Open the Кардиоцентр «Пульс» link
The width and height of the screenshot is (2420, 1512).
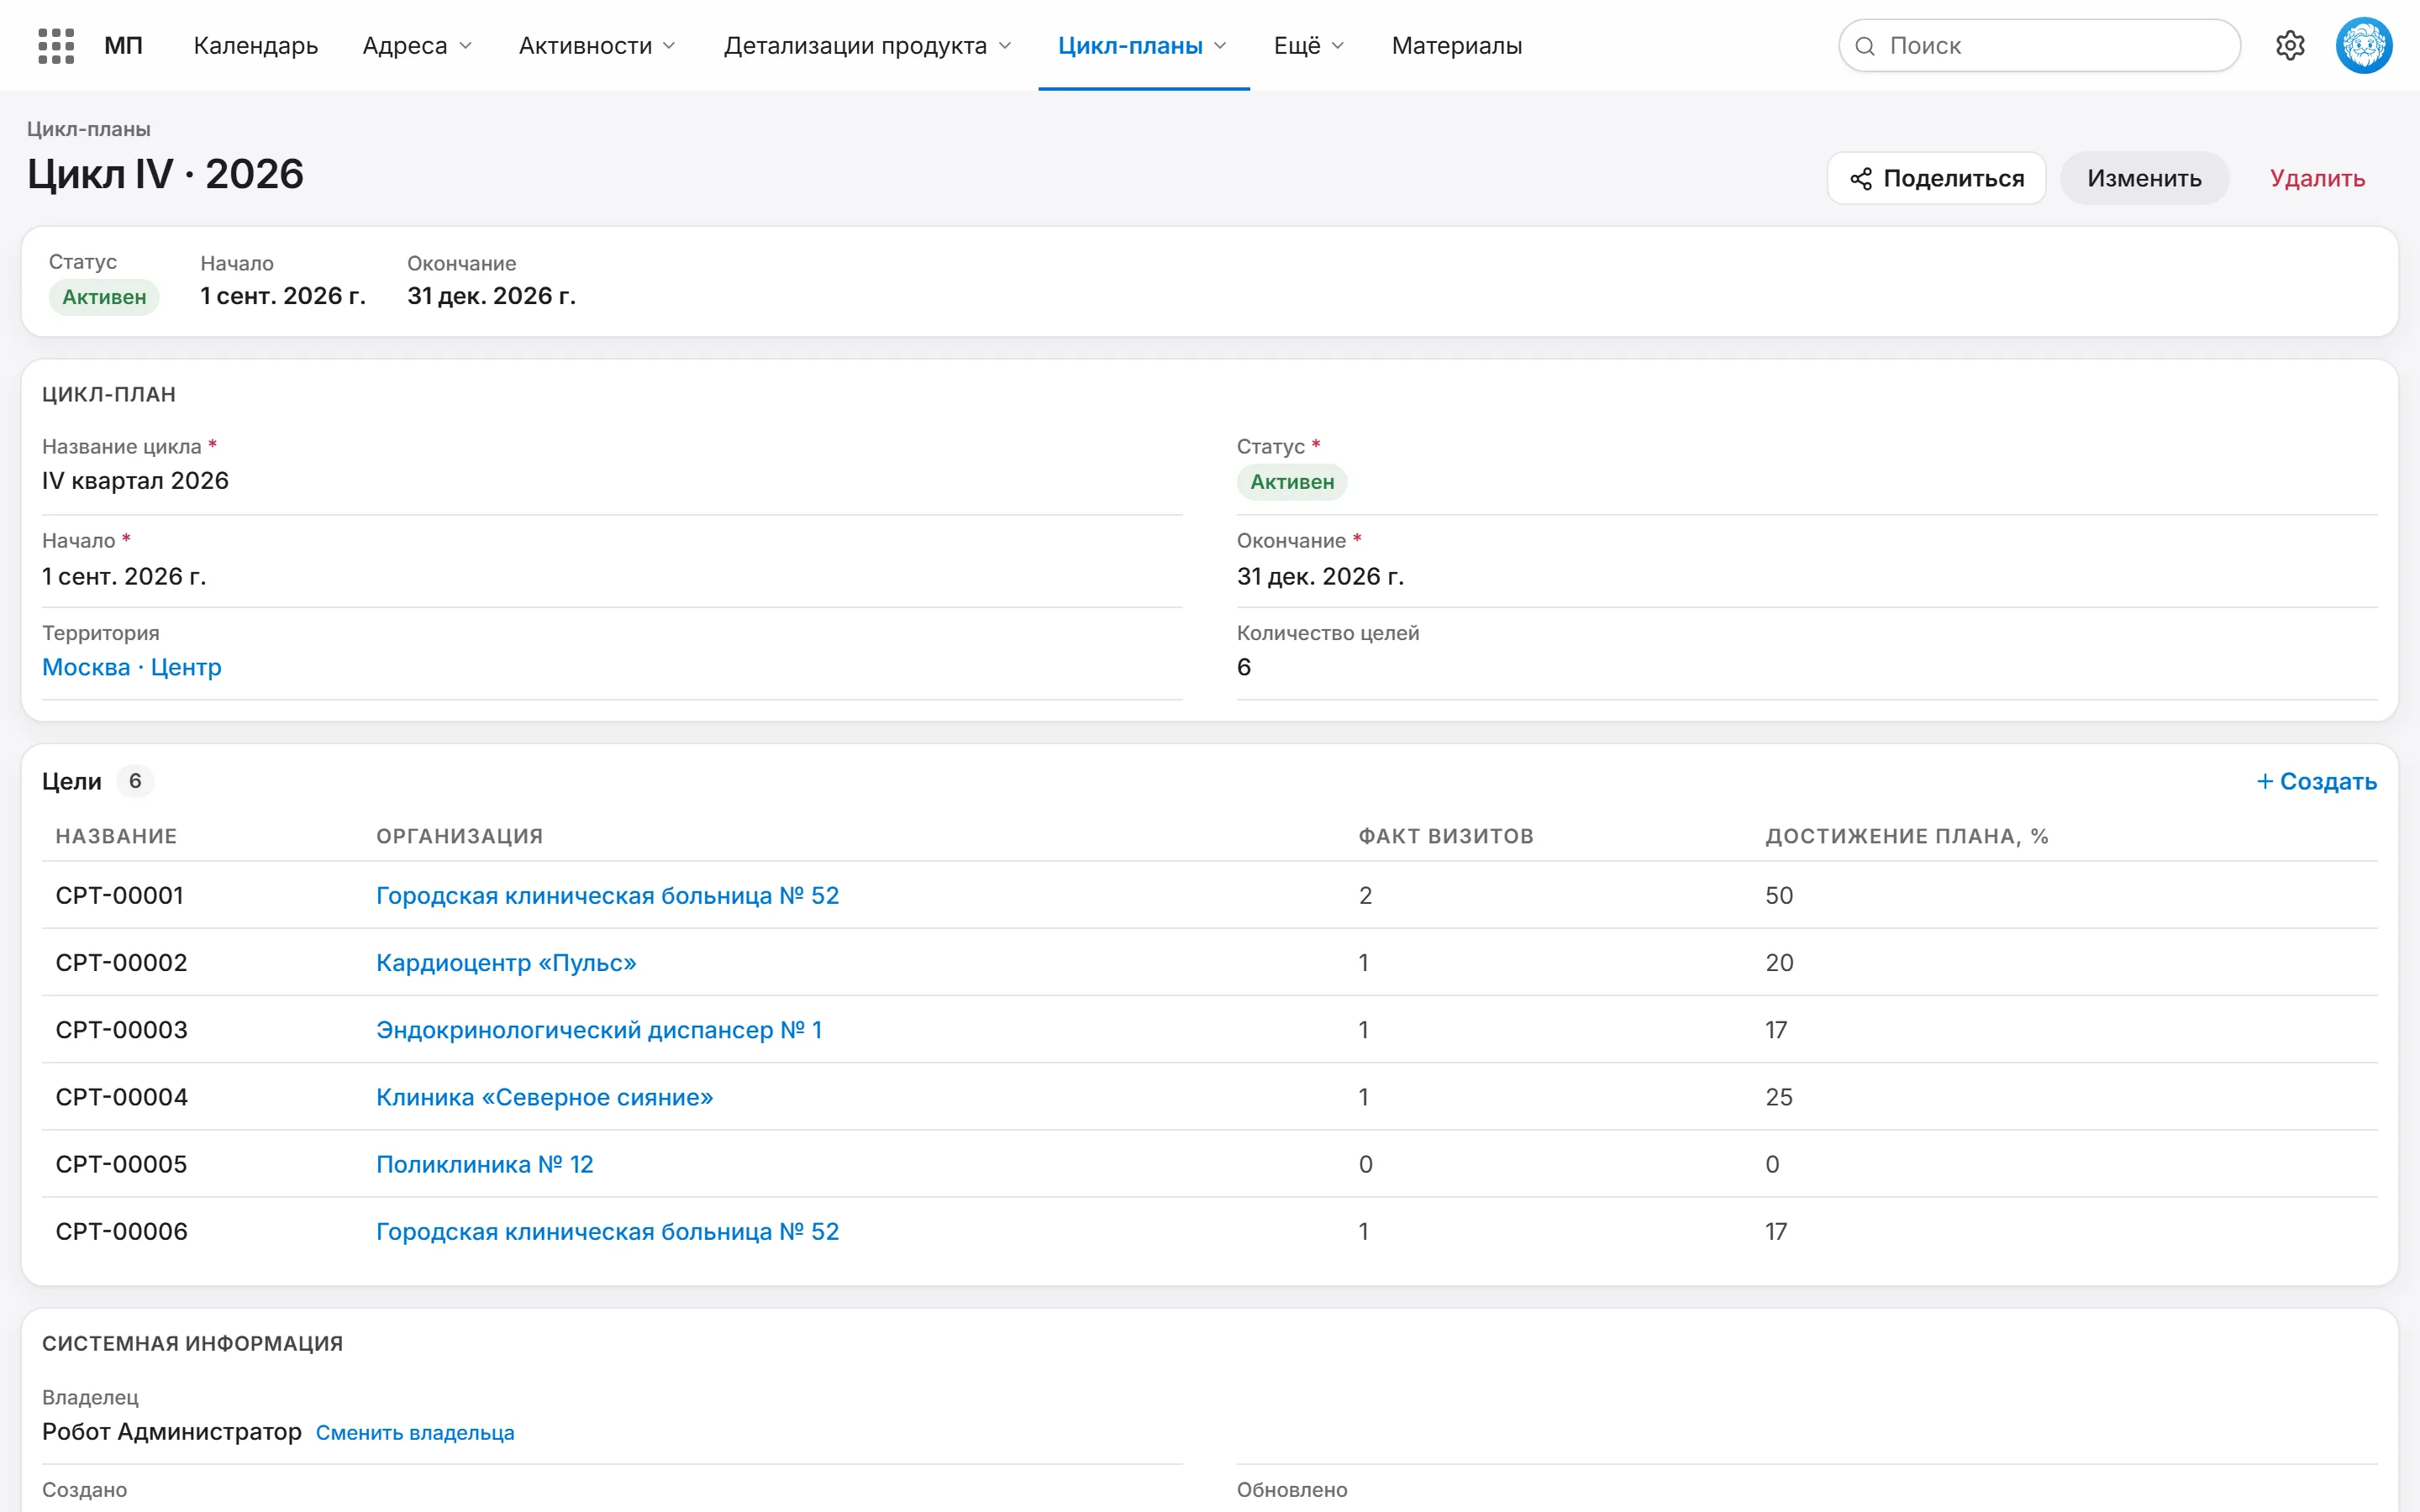[506, 962]
